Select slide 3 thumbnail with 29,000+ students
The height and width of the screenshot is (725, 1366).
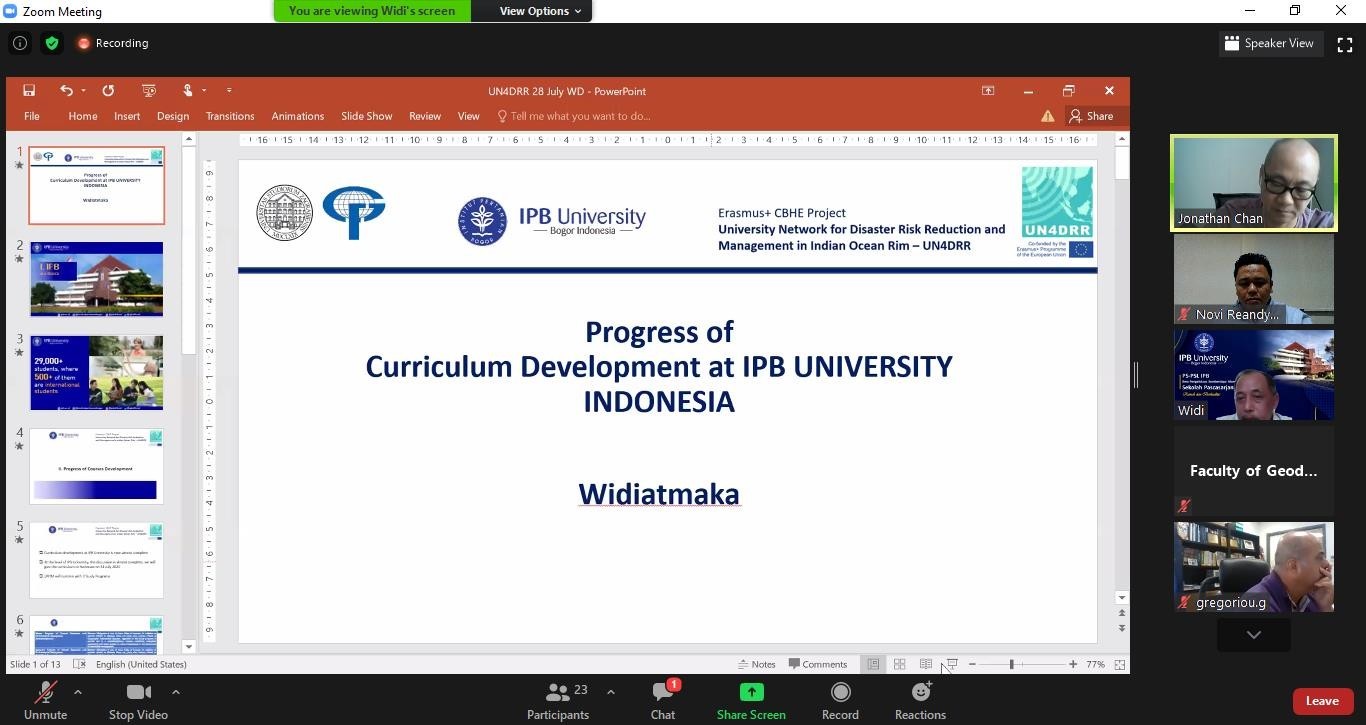pyautogui.click(x=97, y=372)
